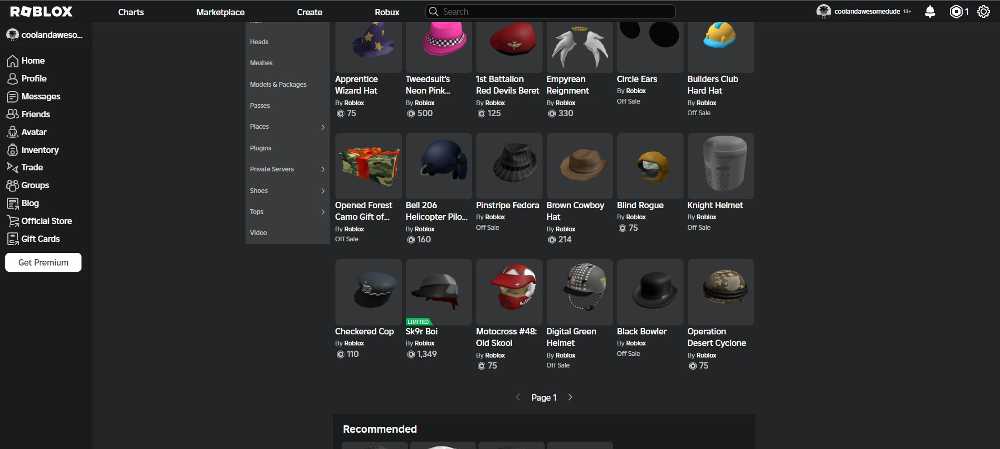Image resolution: width=1000 pixels, height=449 pixels.
Task: Click the Profile sidebar icon
Action: tap(12, 78)
